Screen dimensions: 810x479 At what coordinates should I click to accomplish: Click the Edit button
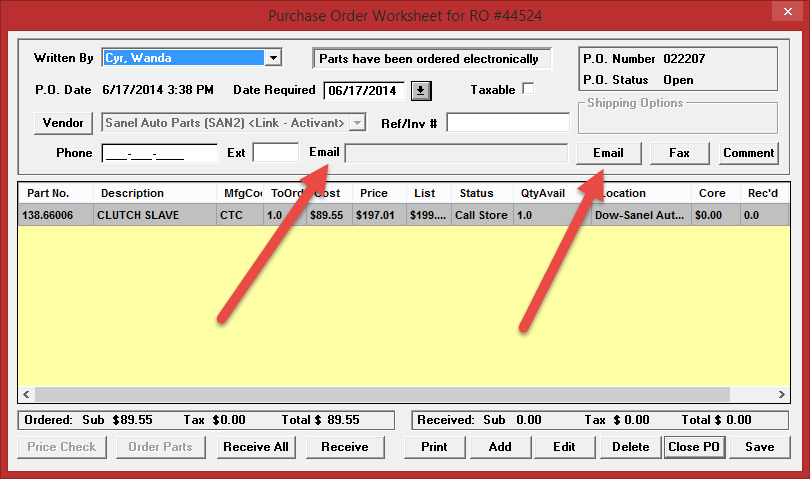click(x=564, y=447)
